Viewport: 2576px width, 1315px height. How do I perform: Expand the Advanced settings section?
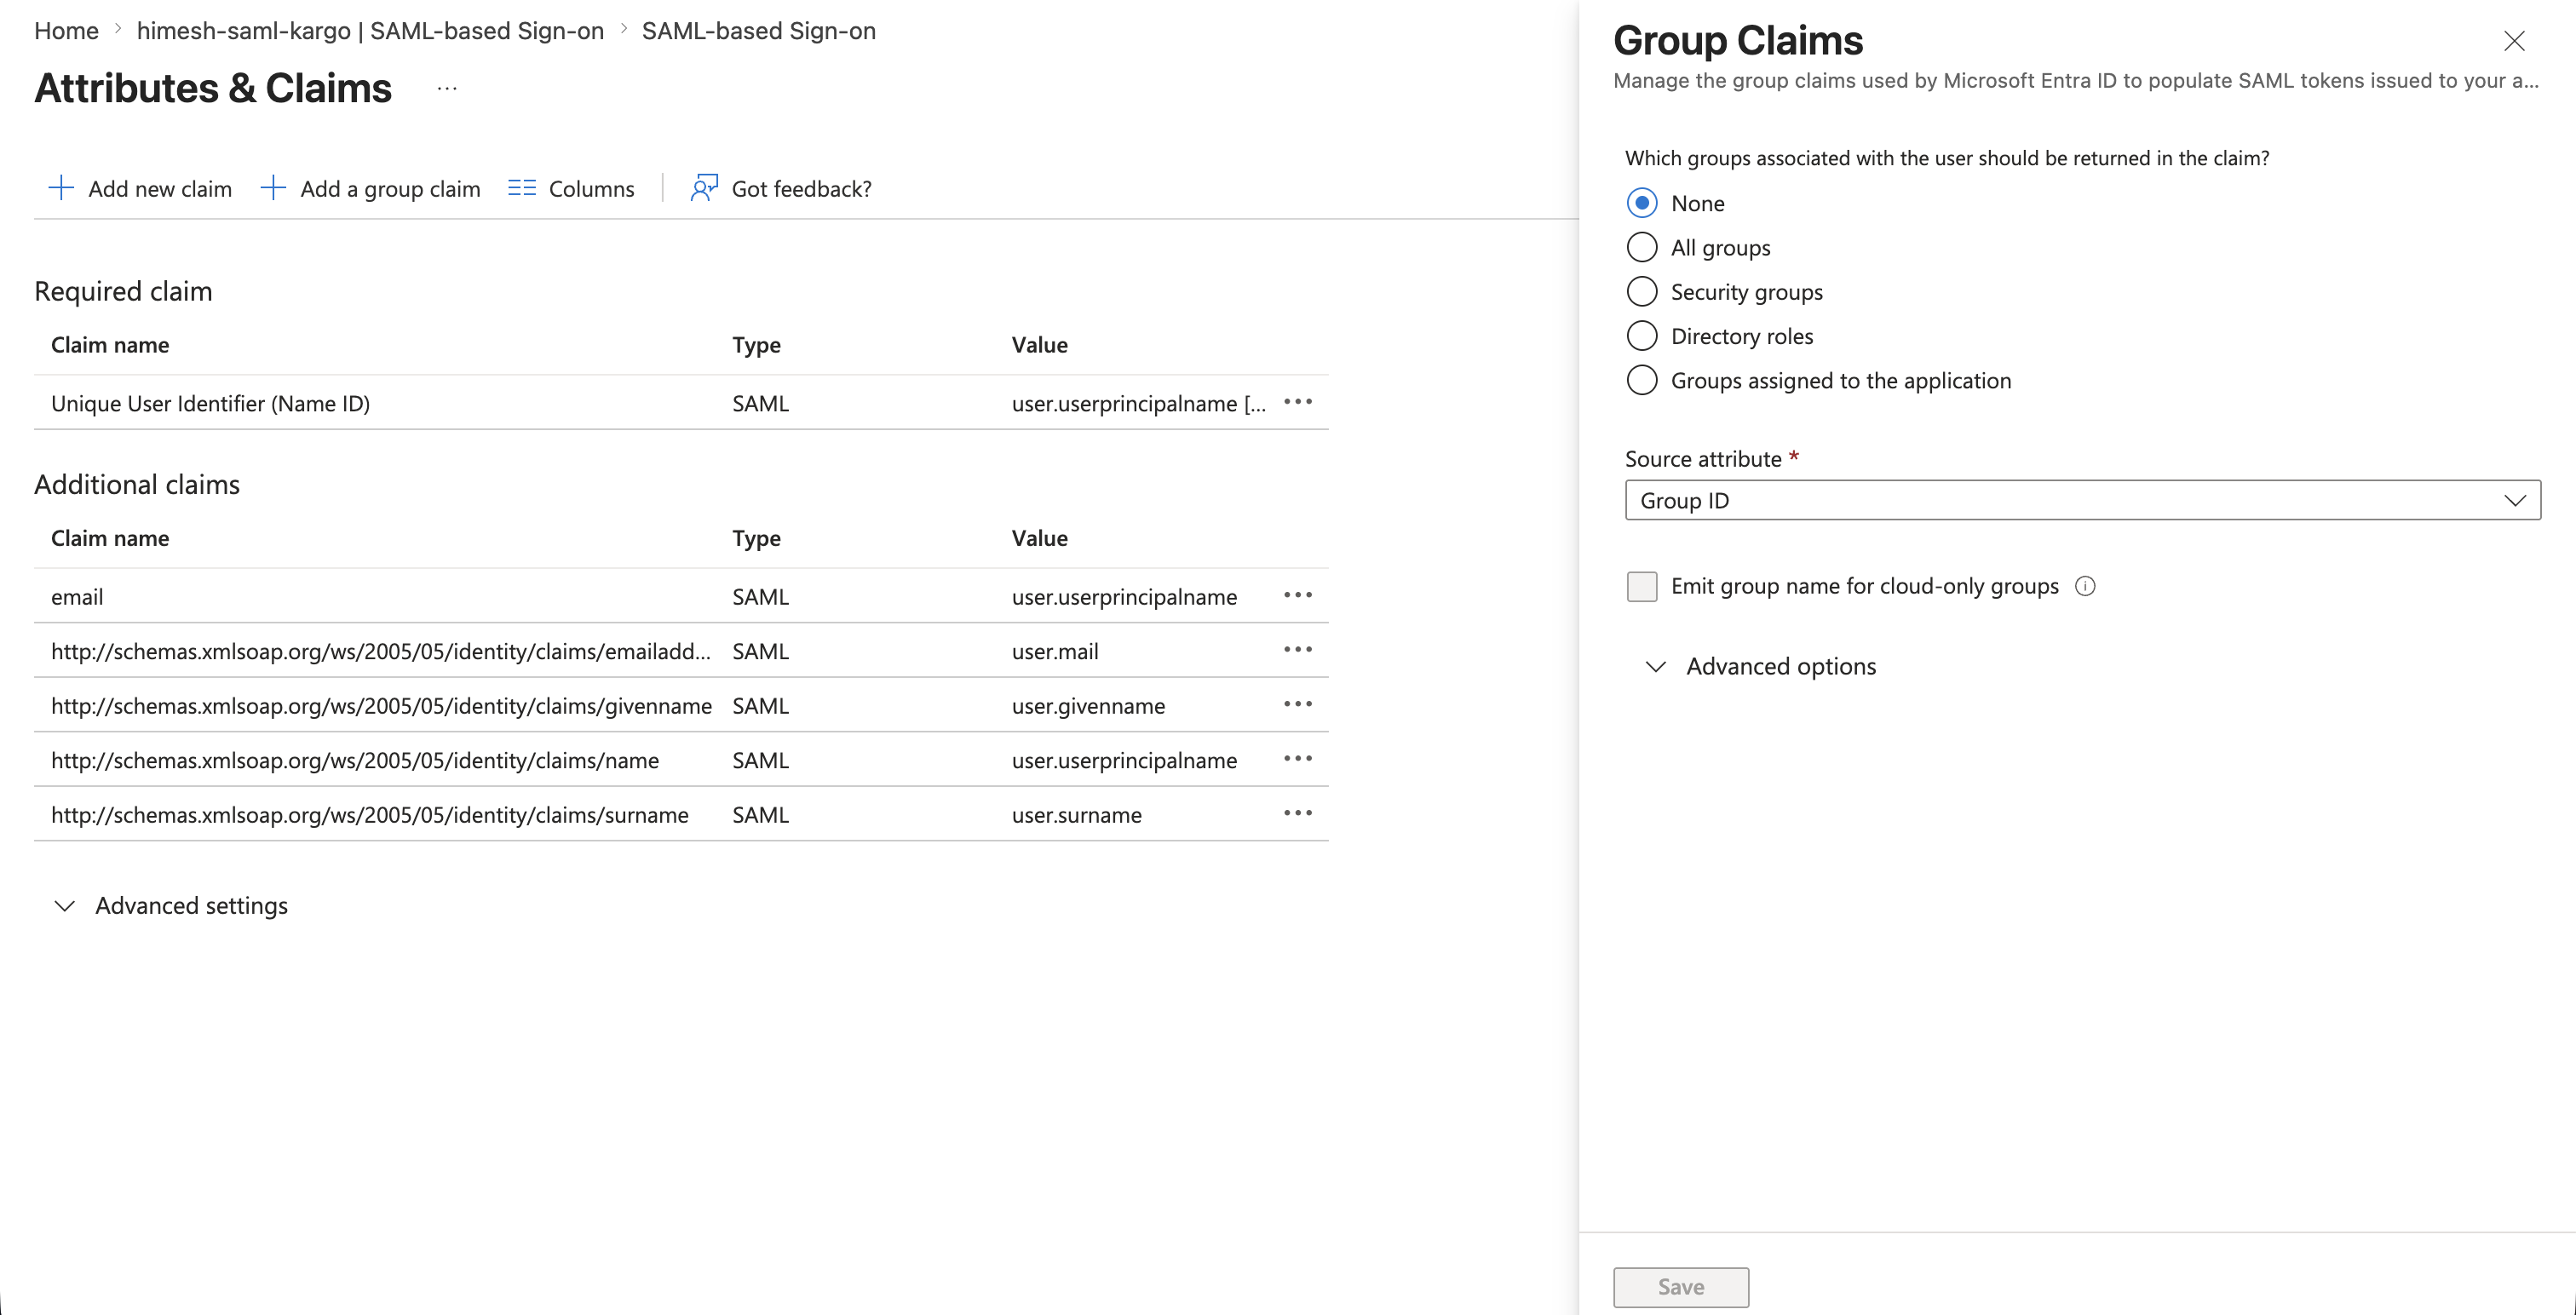coord(171,906)
